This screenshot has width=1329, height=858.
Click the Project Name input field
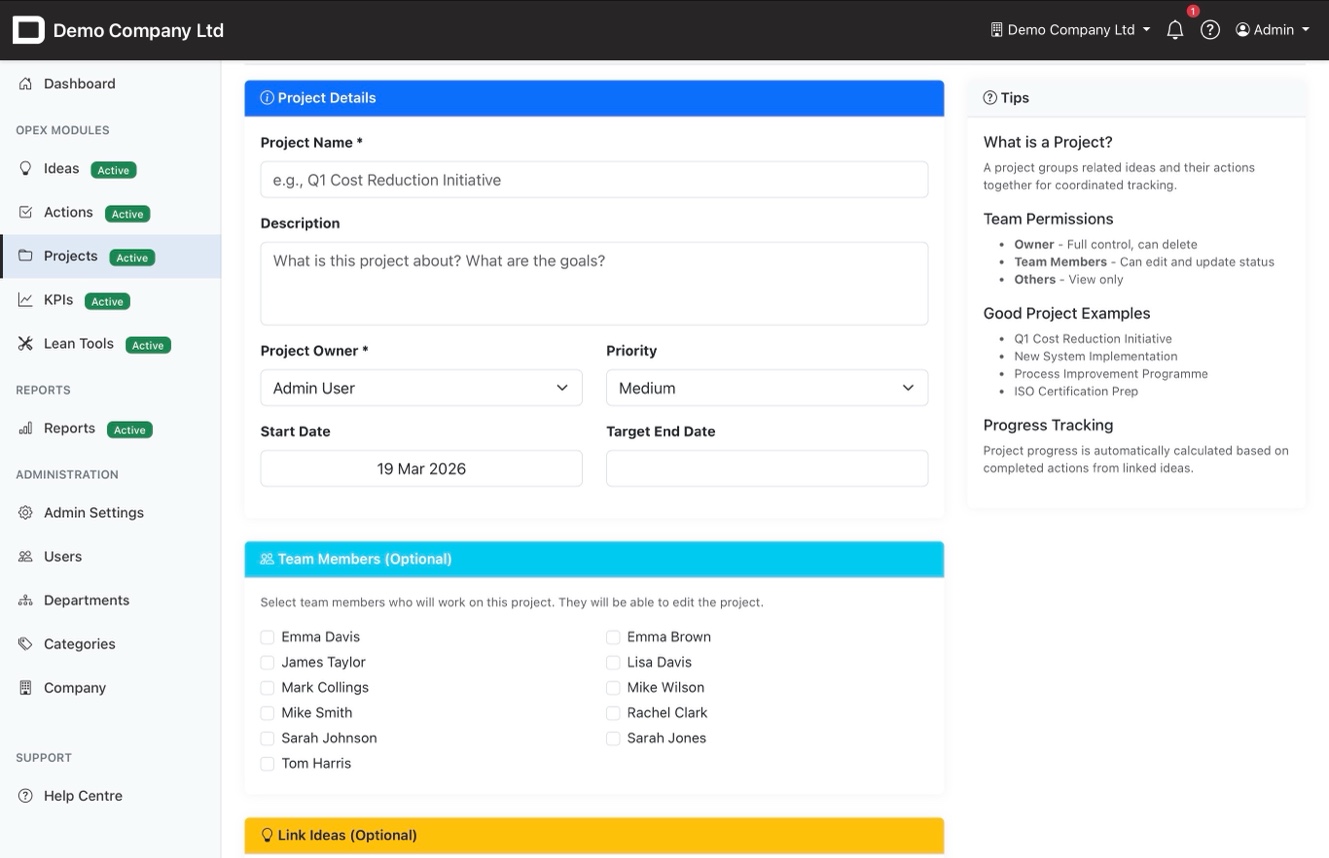594,180
